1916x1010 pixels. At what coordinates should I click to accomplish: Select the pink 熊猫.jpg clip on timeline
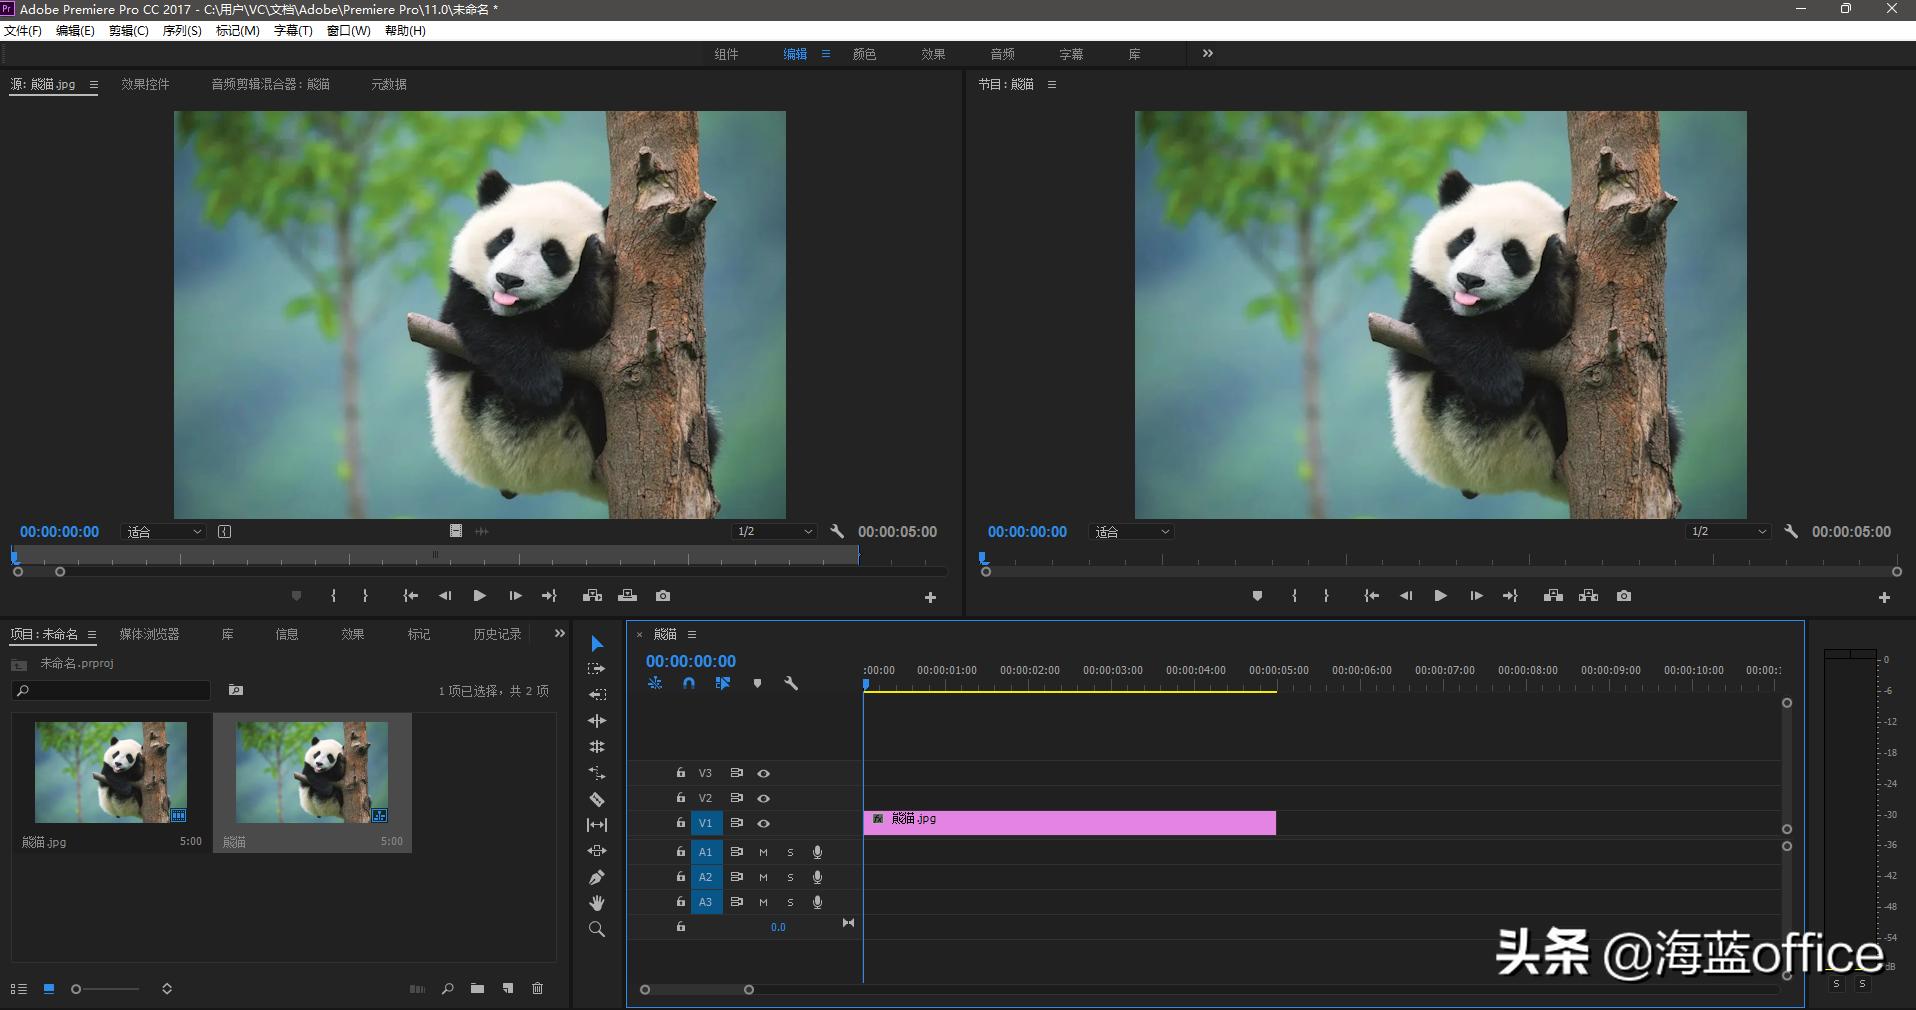click(x=1069, y=823)
